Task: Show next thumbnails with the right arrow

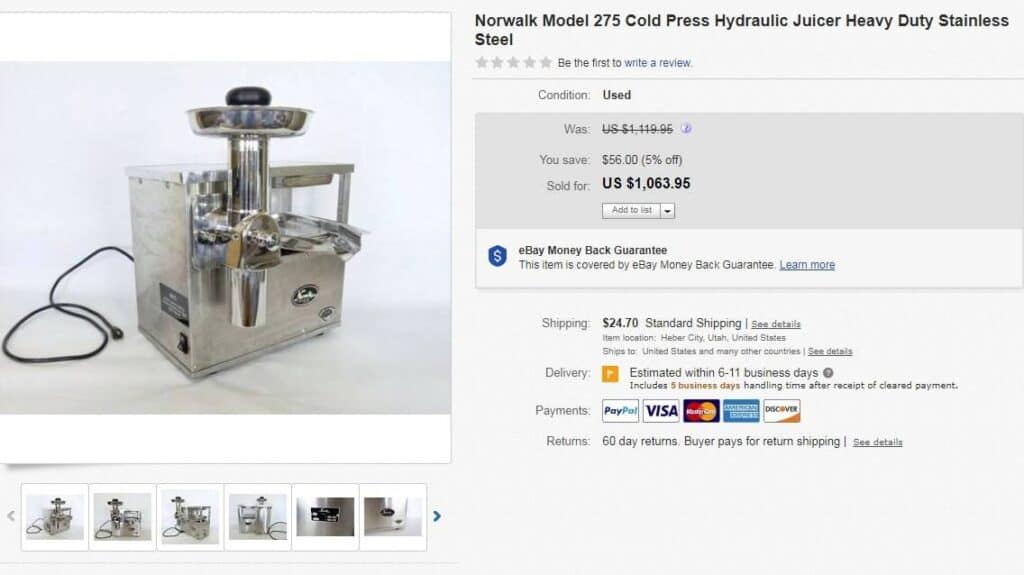Action: [437, 516]
